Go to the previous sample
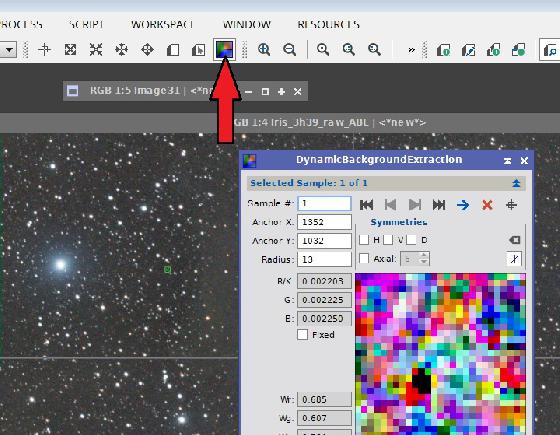 391,205
